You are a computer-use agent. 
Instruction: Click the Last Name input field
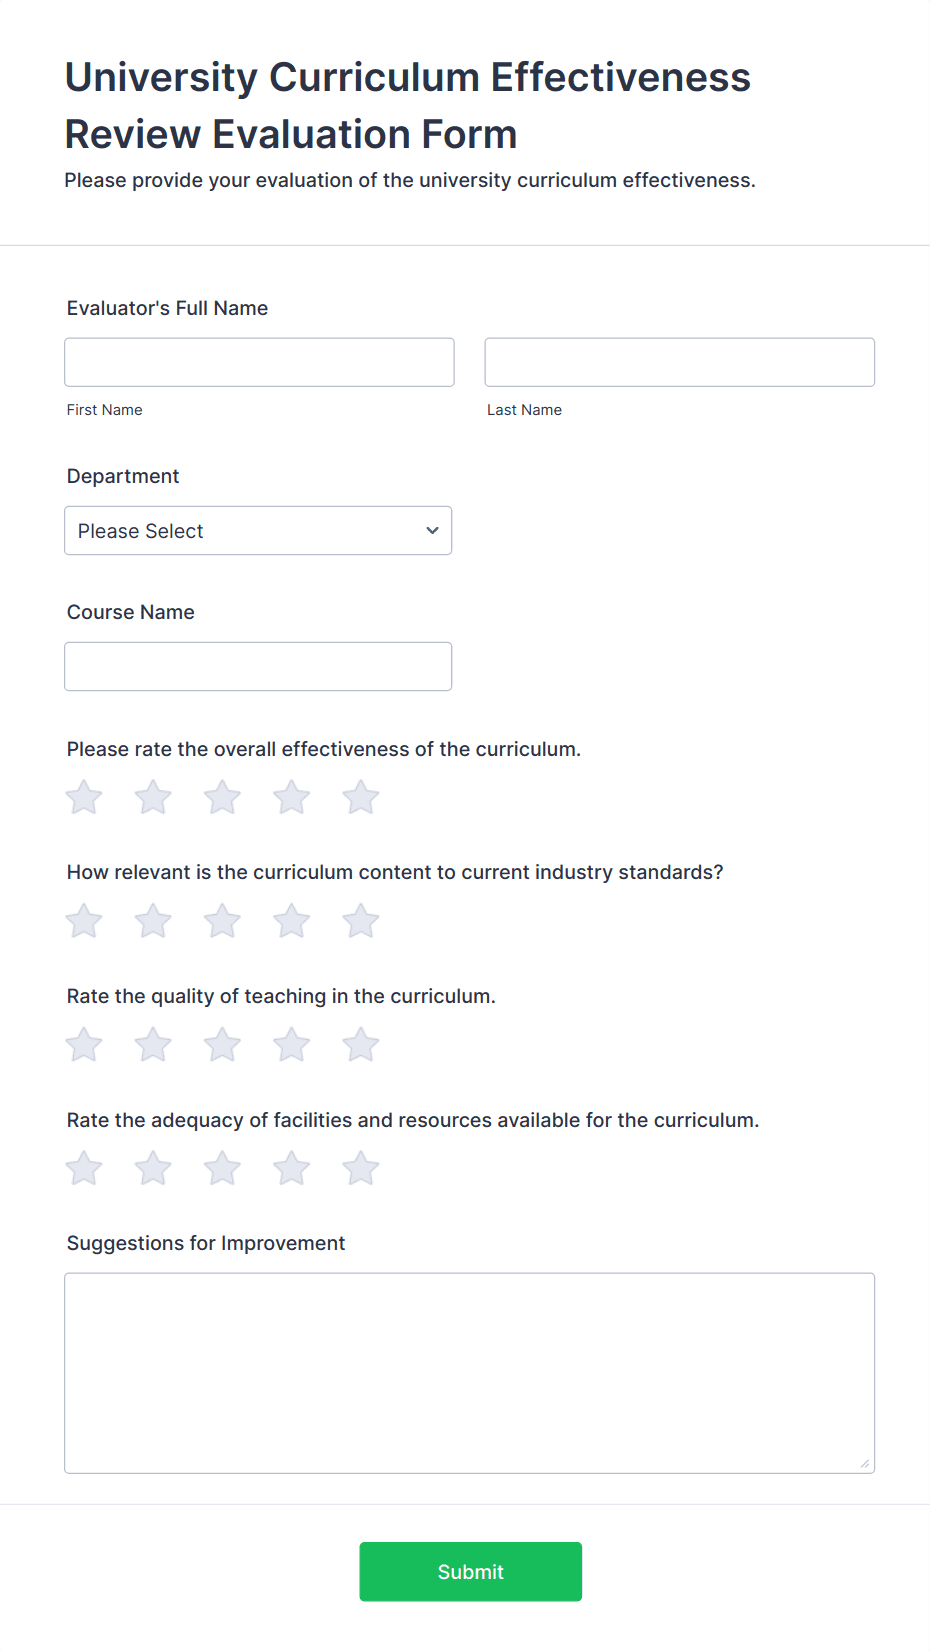pos(679,362)
